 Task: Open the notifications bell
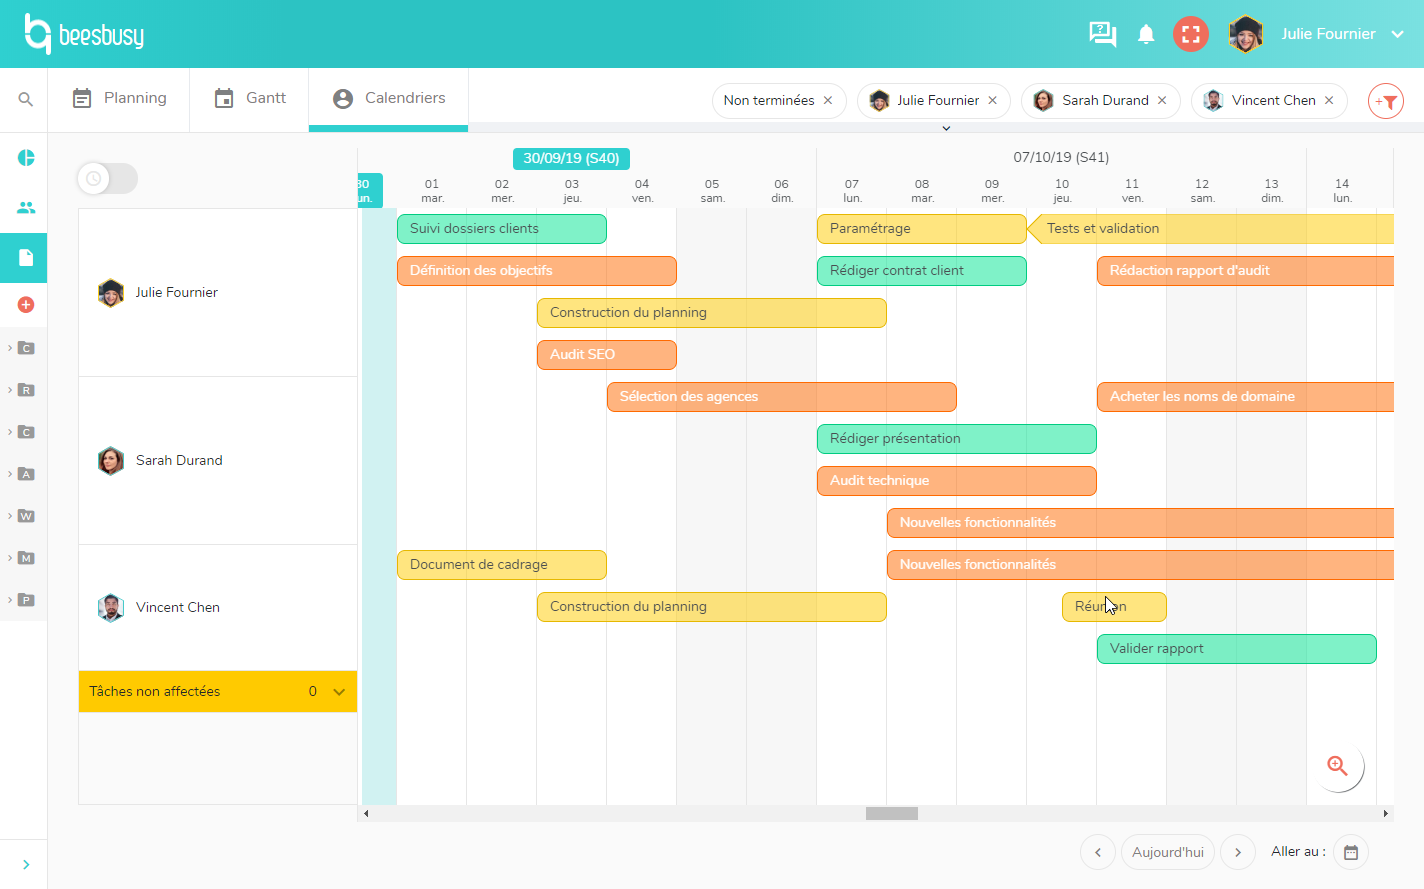(x=1146, y=34)
